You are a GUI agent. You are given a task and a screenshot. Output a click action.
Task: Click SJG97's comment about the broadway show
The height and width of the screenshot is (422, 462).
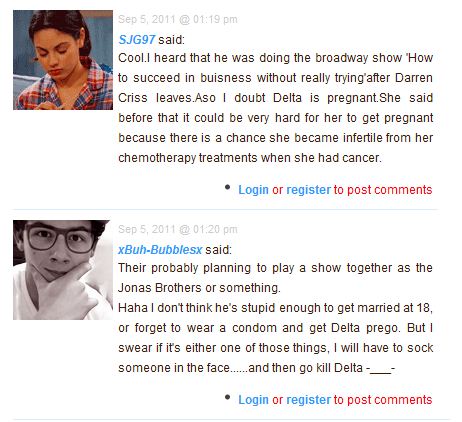[x=275, y=108]
